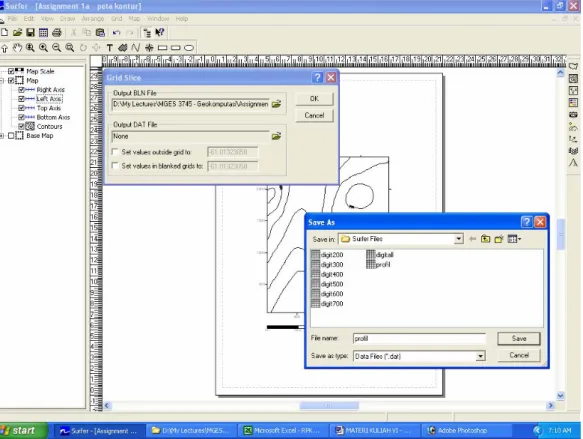Select the Polygon drawing tool

tap(123, 48)
